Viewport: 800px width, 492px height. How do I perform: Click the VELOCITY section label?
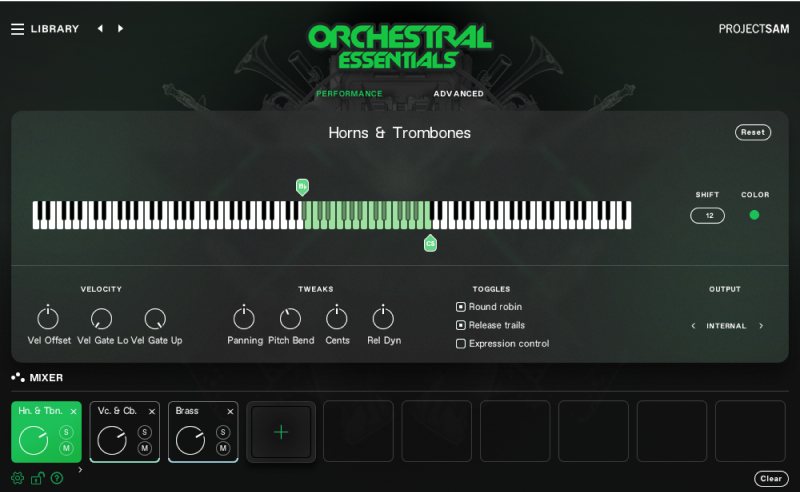[x=101, y=289]
